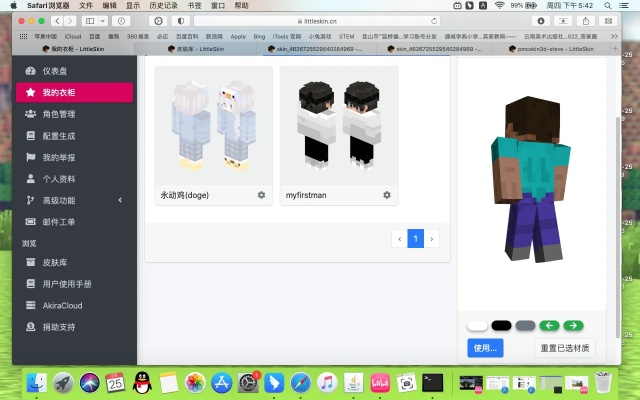Screen dimensions: 640x400
Task: Open gear settings for 永动鸡(doge)
Action: click(261, 195)
